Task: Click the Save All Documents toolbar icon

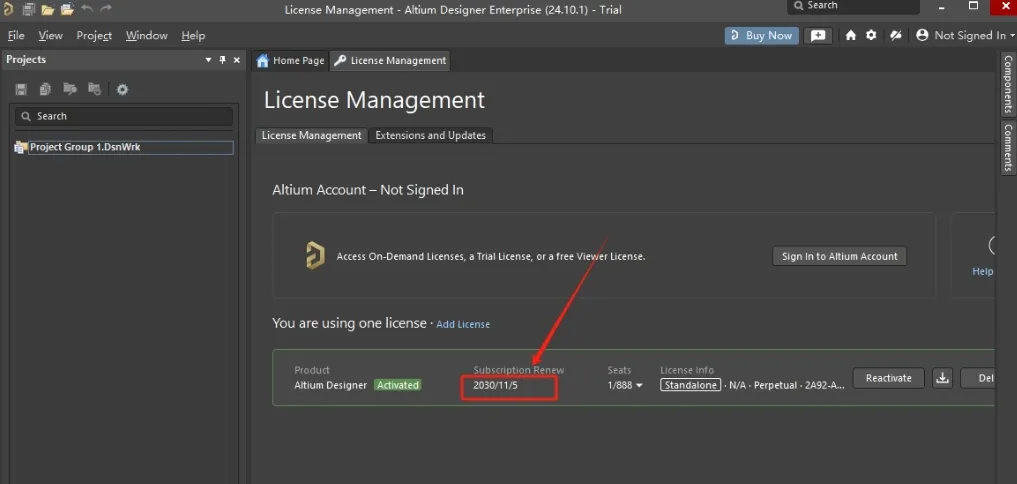Action: pyautogui.click(x=29, y=9)
